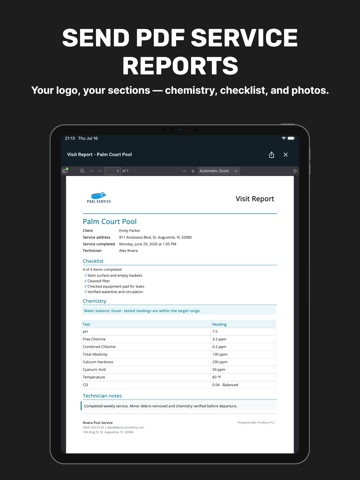This screenshot has height=480, width=360.
Task: Click the '3.2 ppm' reading value
Action: click(219, 339)
